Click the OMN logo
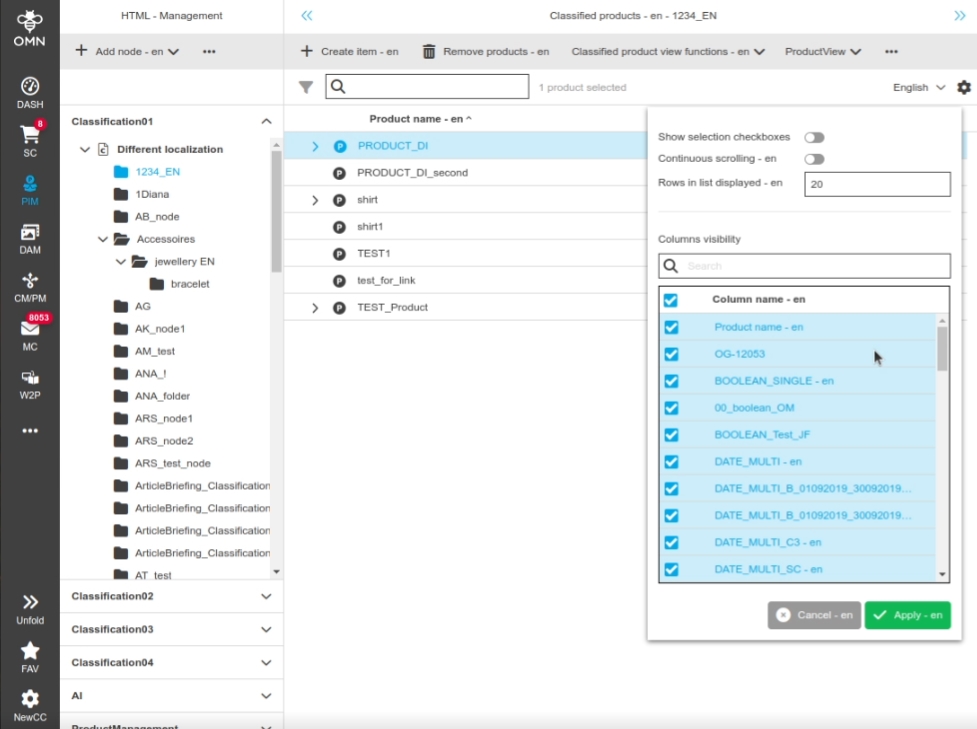Image resolution: width=977 pixels, height=729 pixels. tap(30, 28)
